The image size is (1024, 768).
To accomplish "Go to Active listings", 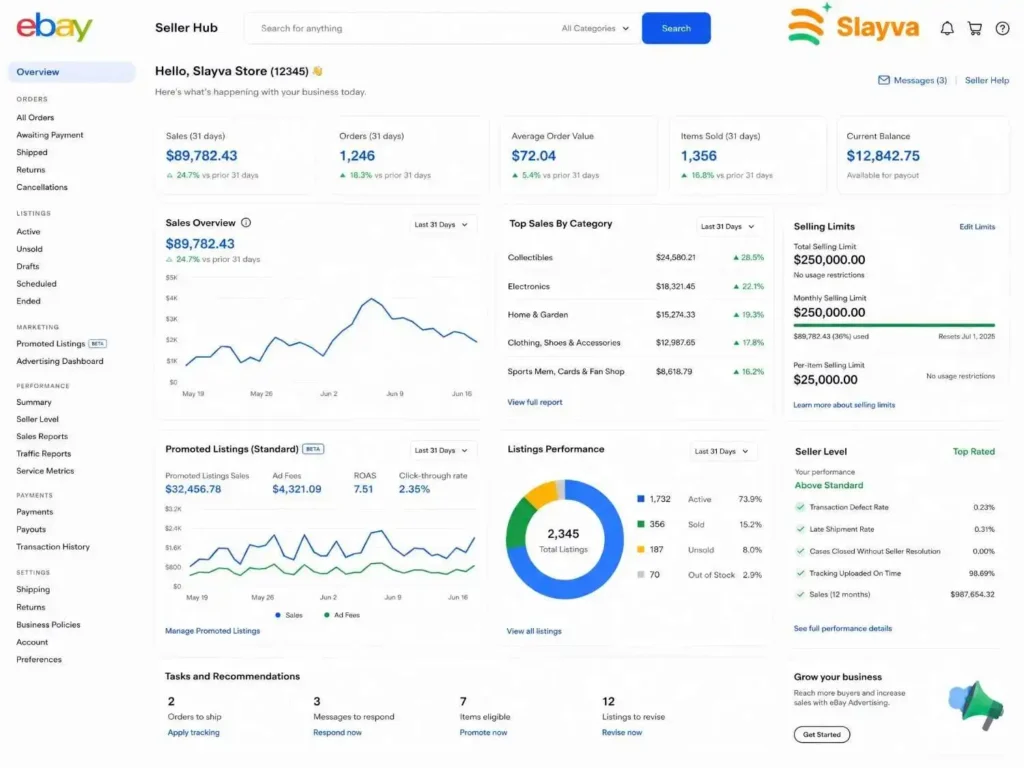I will point(28,231).
